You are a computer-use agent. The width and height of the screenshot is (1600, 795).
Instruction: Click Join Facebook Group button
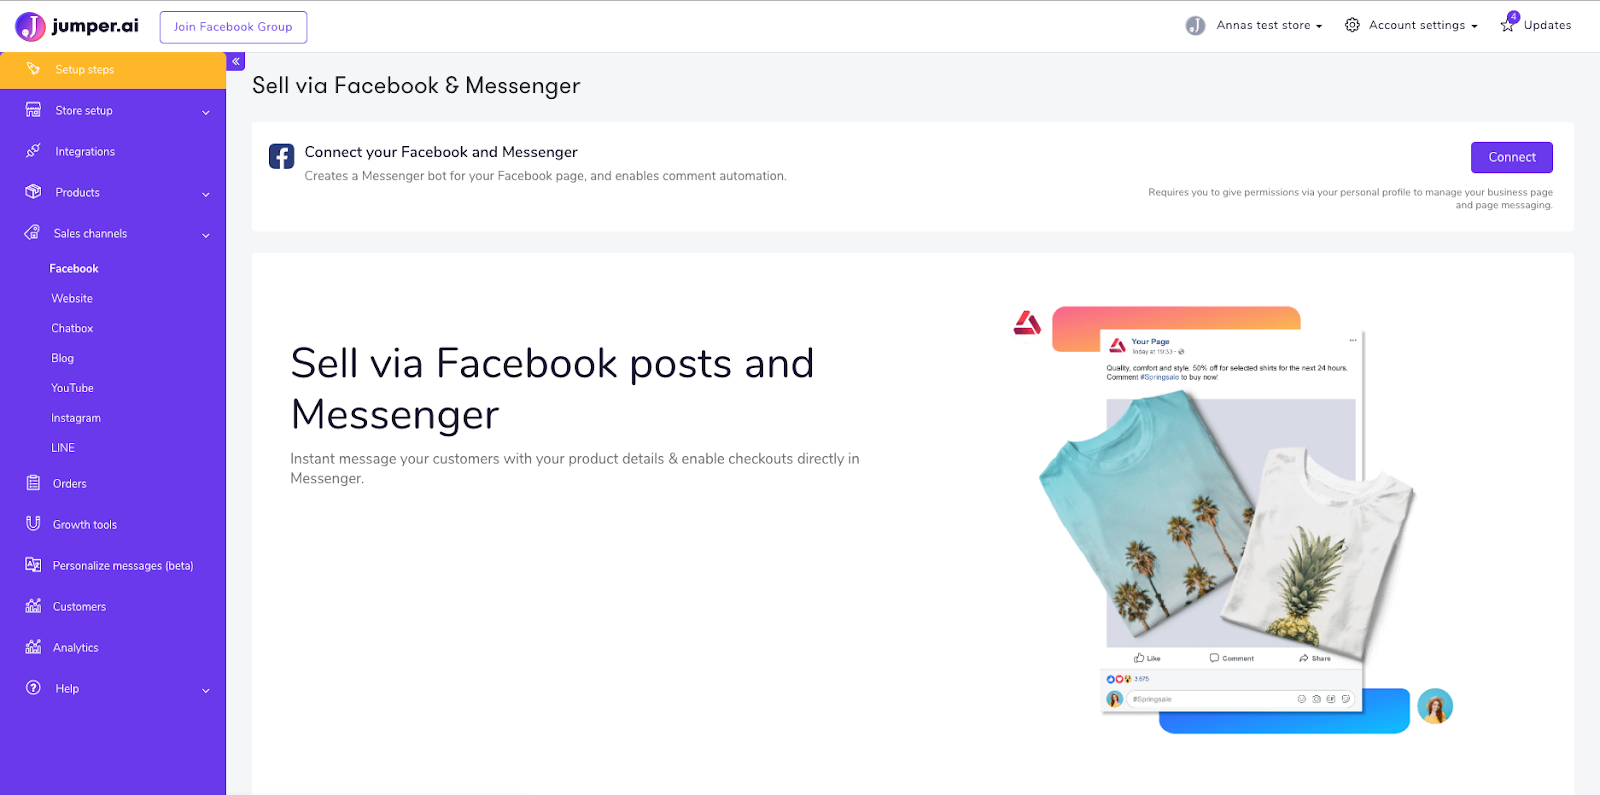click(233, 27)
